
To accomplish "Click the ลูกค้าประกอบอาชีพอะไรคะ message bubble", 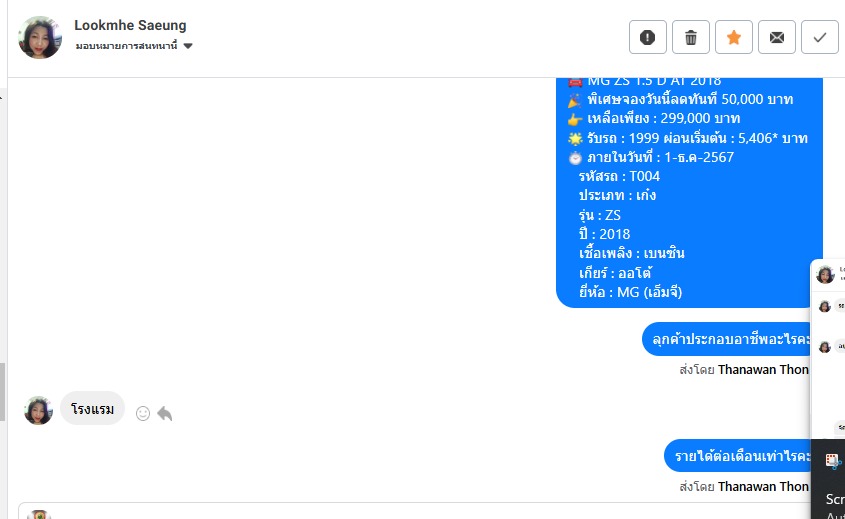I will [x=728, y=340].
